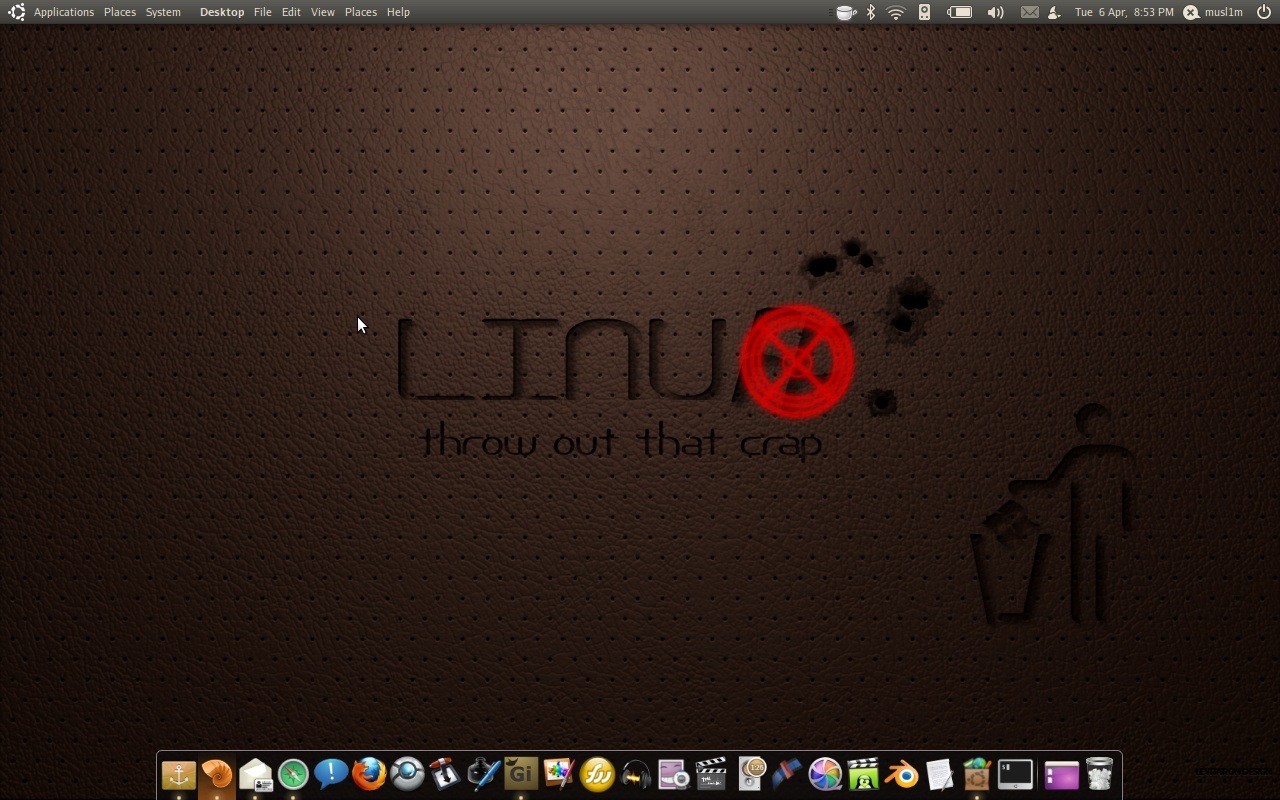Open the blue film strip app
This screenshot has width=1280, height=800.
788,775
